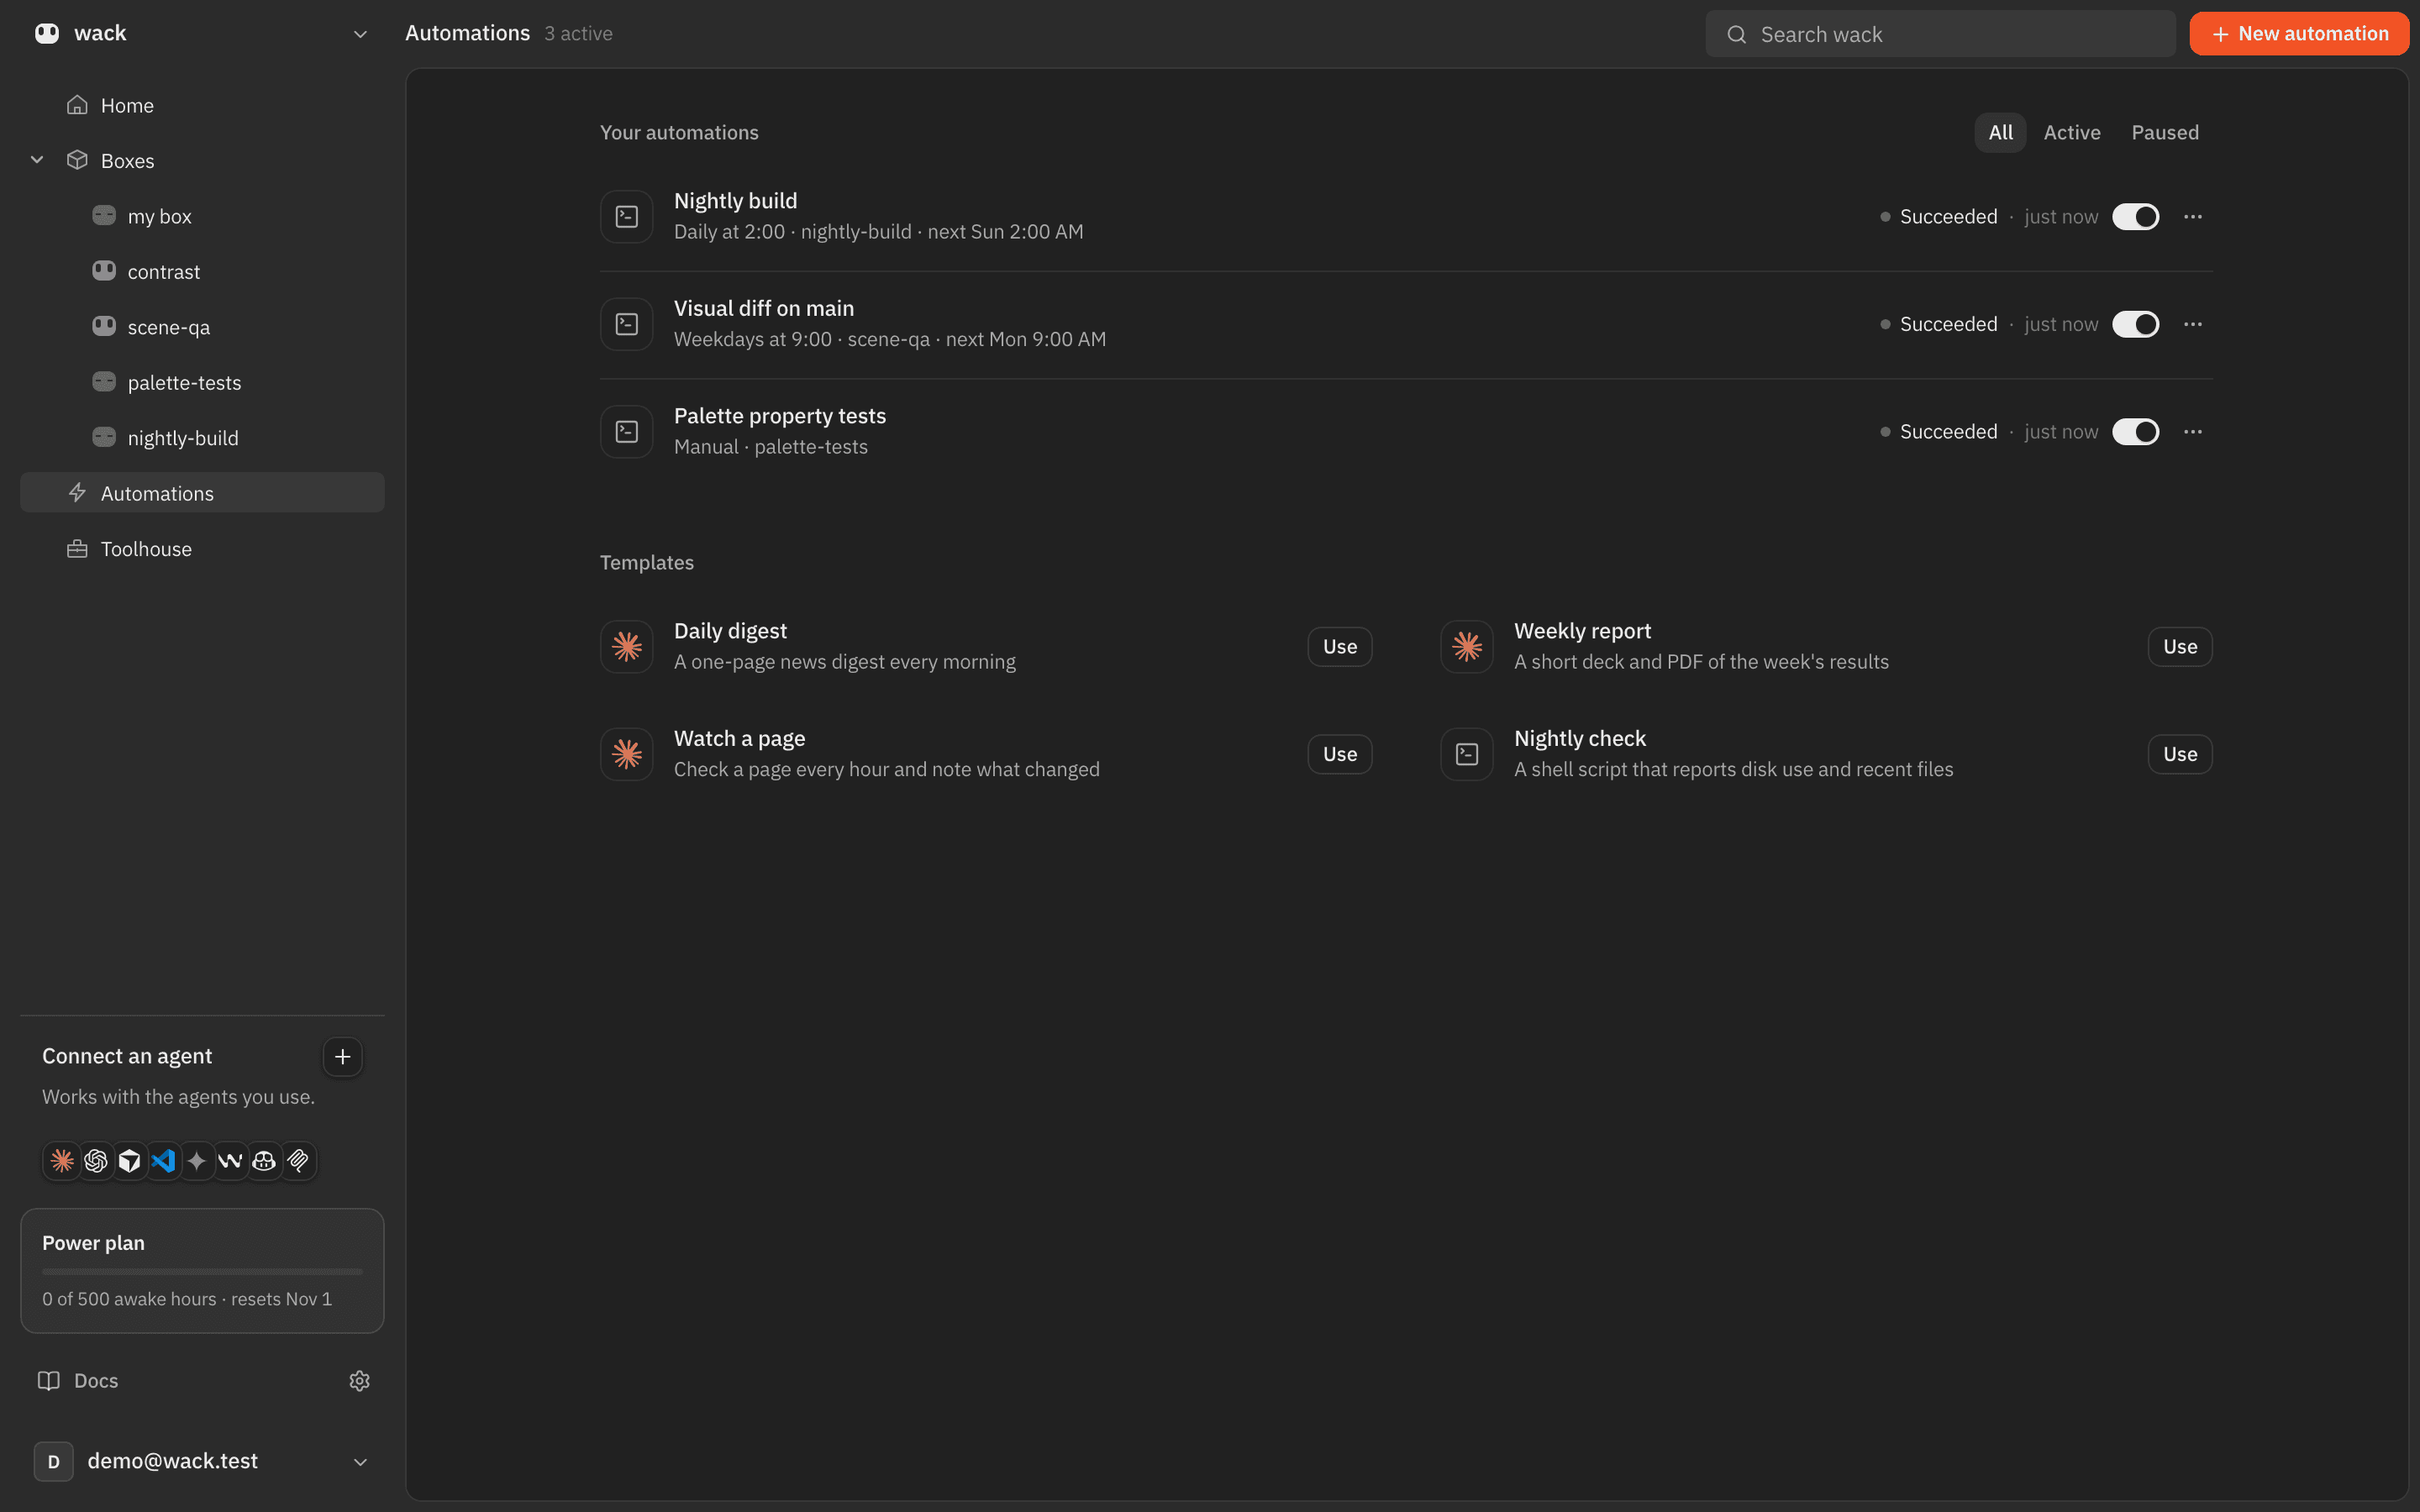Focus the Search wack field
Image resolution: width=2420 pixels, height=1512 pixels.
[x=1940, y=34]
